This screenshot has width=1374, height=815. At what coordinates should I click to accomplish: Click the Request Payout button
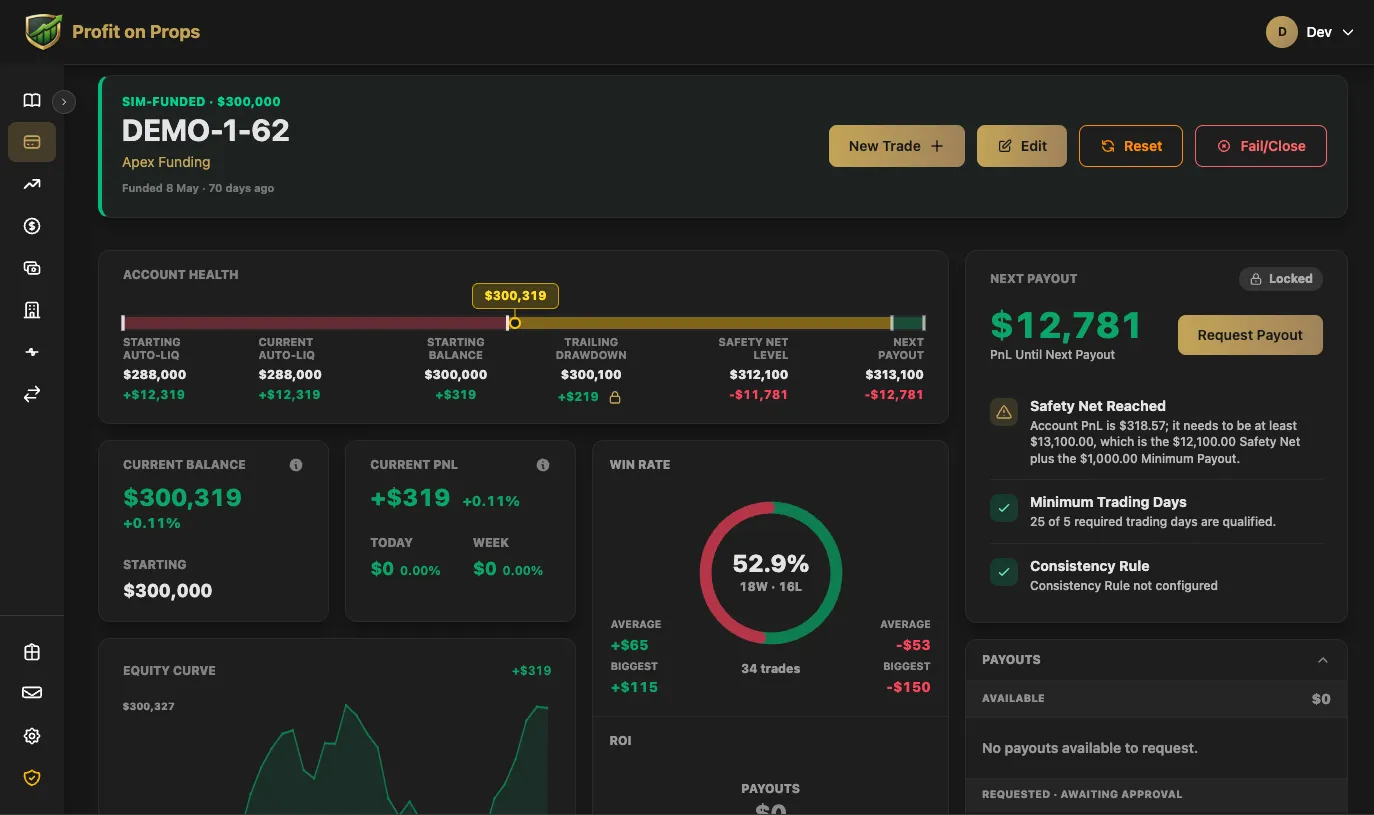[x=1250, y=335]
